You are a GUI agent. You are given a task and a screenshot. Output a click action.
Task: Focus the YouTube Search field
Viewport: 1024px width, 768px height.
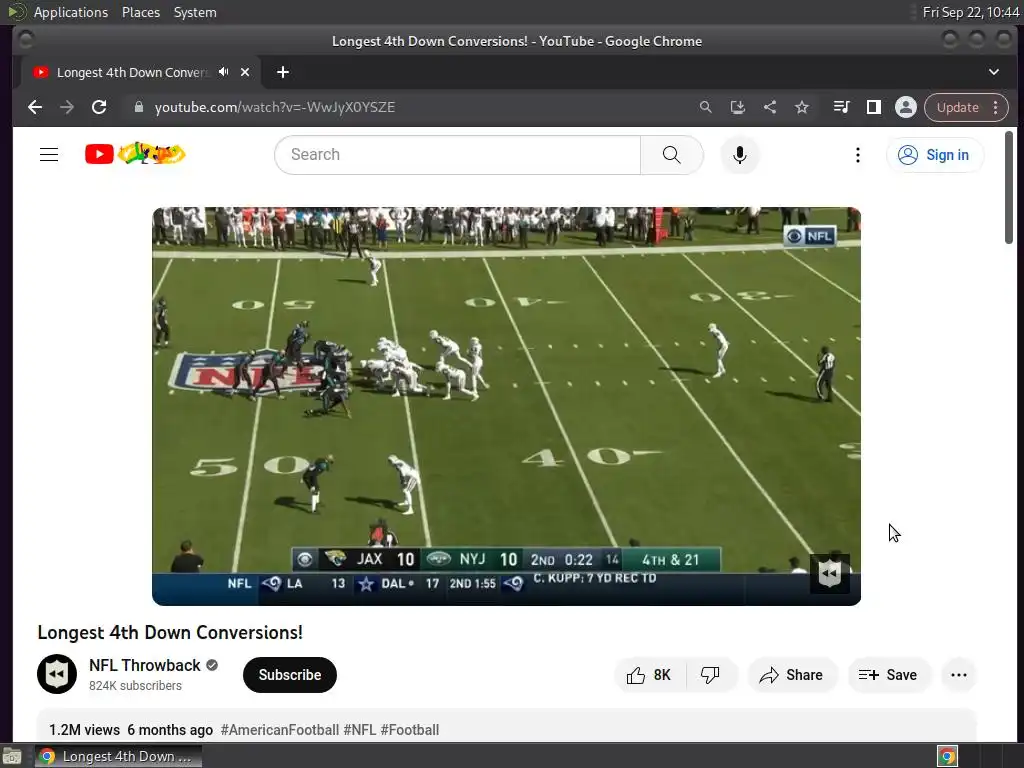[457, 155]
